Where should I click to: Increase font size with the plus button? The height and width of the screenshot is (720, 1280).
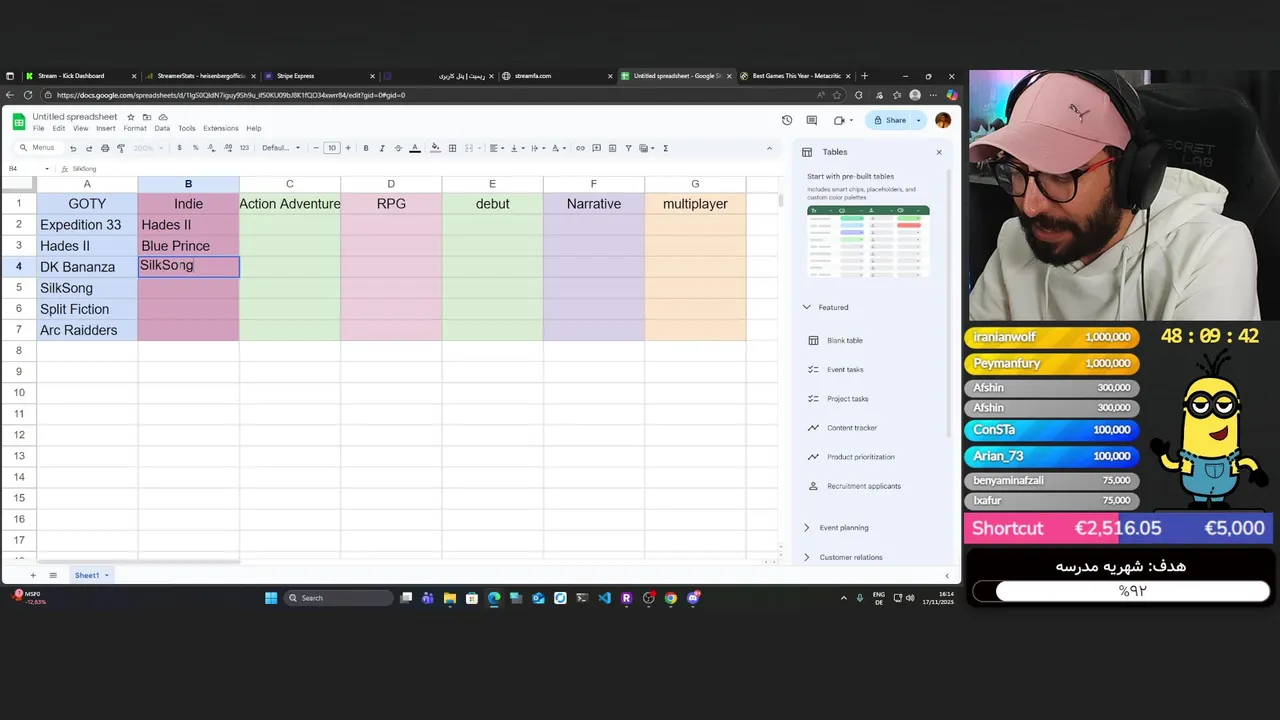point(348,148)
